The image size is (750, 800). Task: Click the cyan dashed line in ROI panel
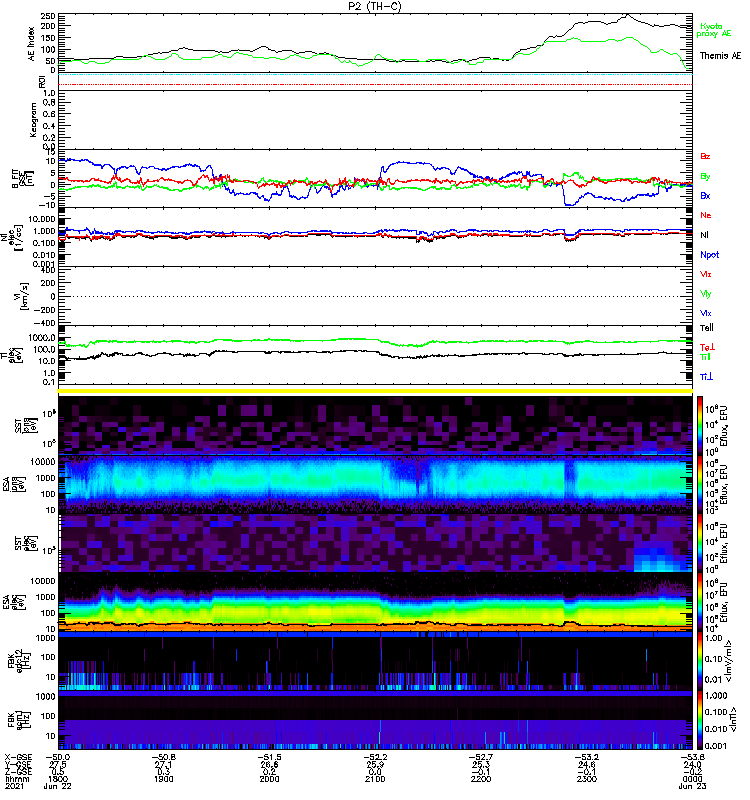click(x=375, y=74)
